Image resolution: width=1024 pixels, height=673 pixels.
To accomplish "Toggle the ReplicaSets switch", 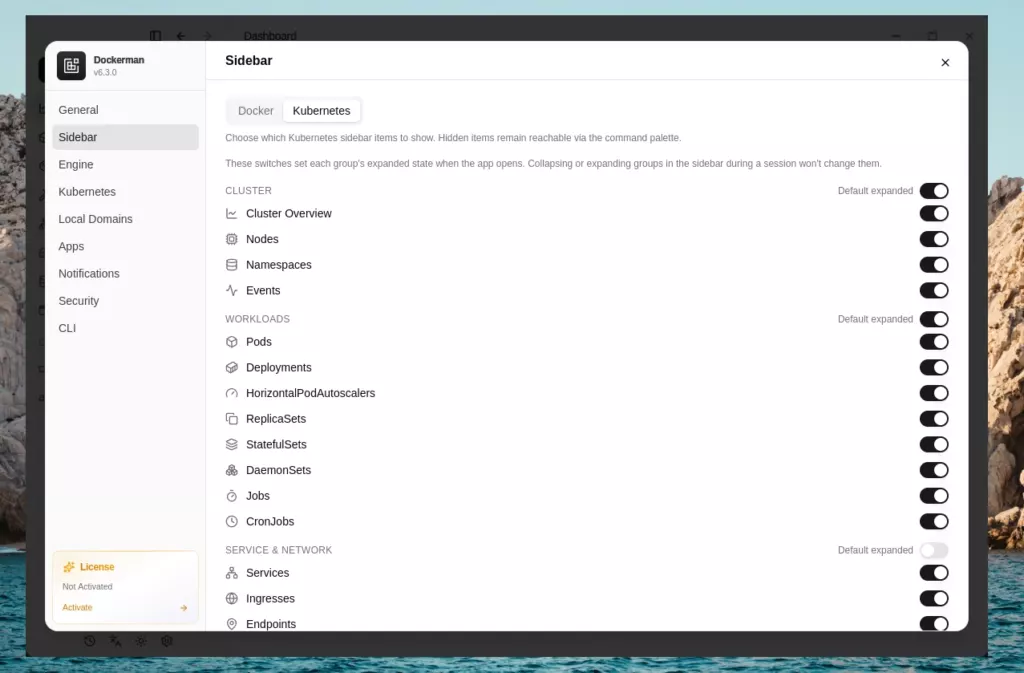I will (x=934, y=418).
